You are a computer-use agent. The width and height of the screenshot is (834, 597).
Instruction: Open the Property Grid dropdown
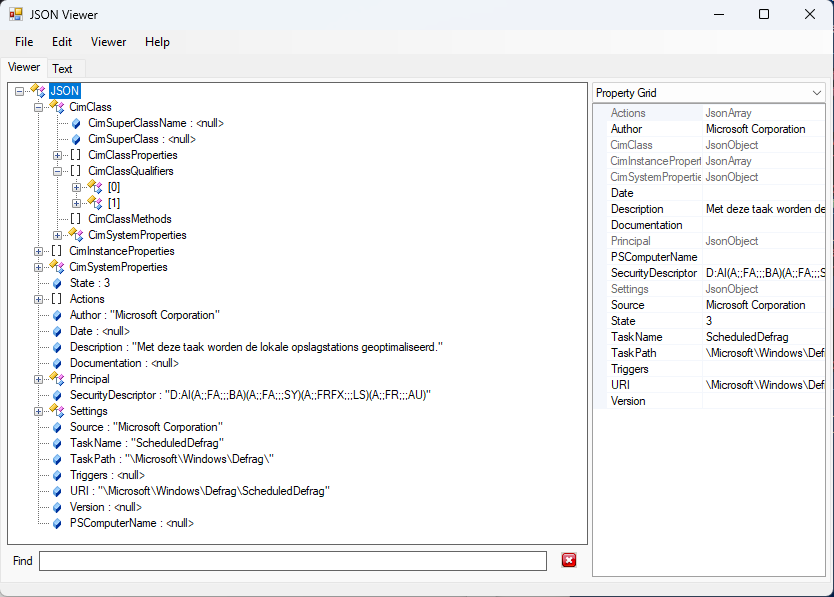click(x=816, y=93)
